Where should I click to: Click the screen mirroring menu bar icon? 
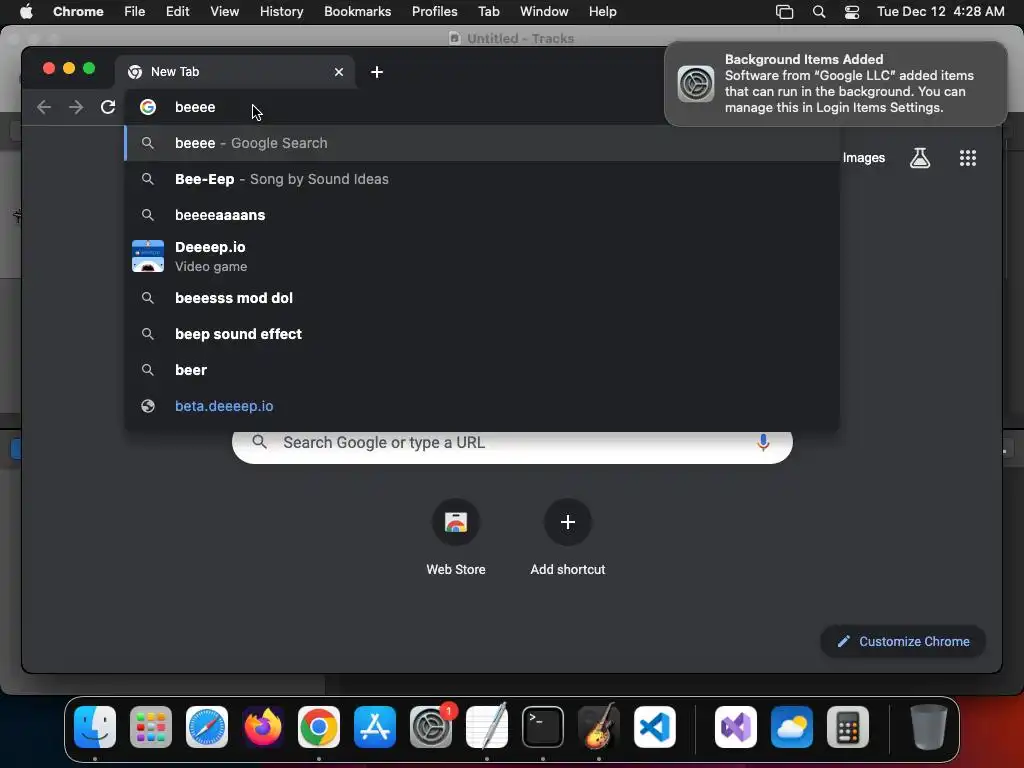coord(784,11)
